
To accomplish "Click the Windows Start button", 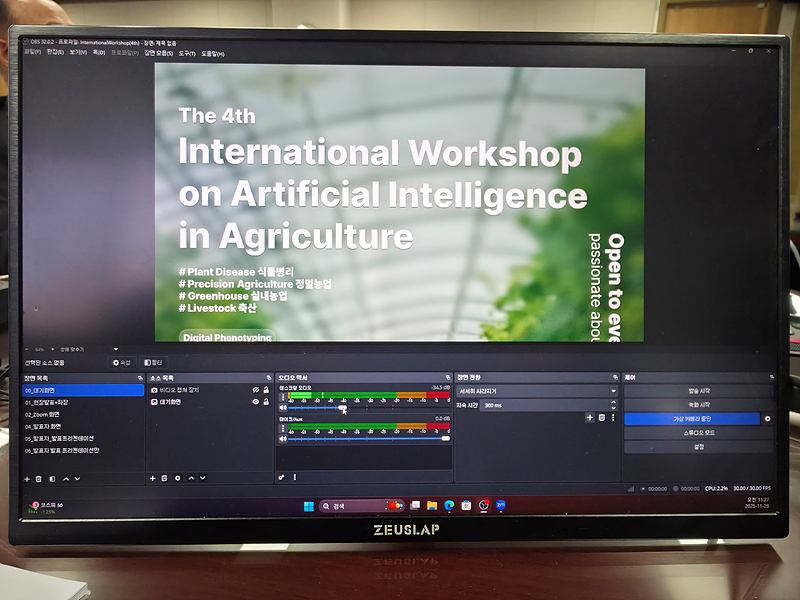I will click(x=309, y=506).
